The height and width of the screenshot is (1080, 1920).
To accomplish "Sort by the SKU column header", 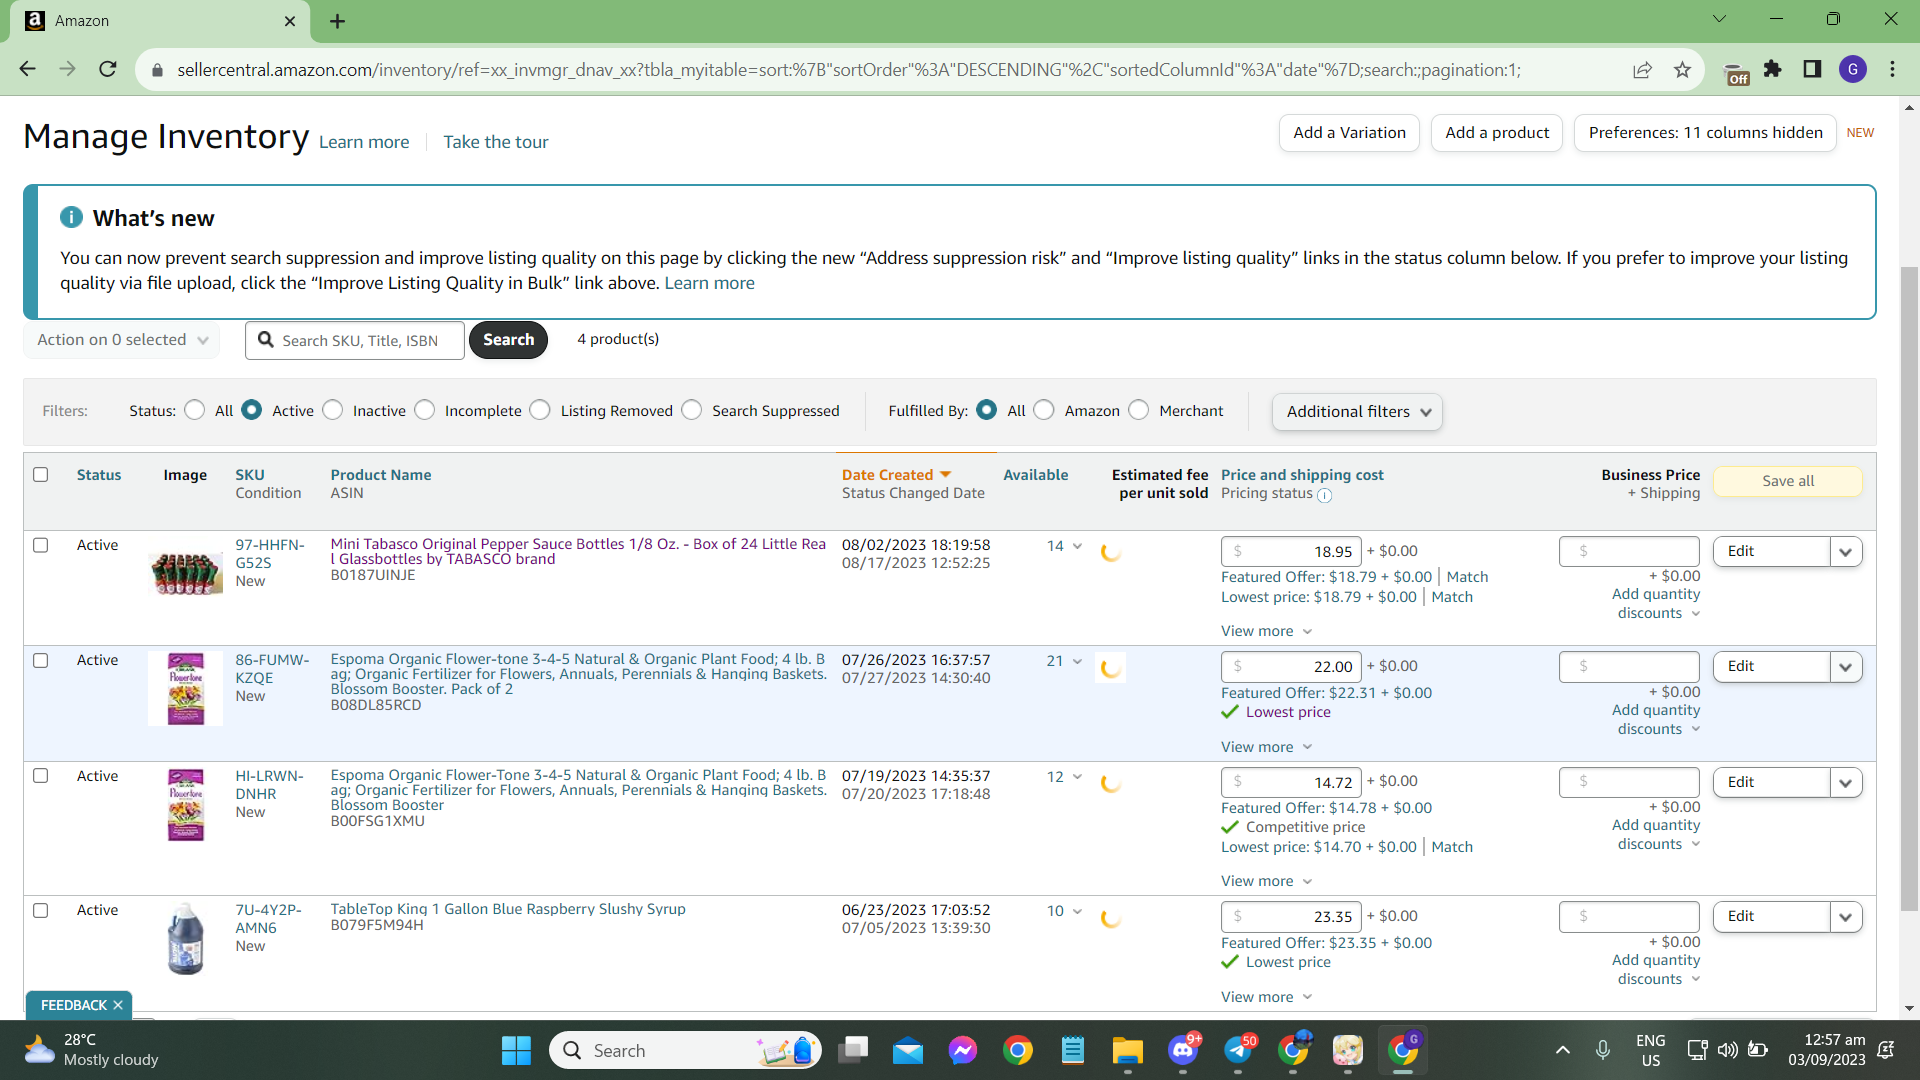I will (x=250, y=475).
